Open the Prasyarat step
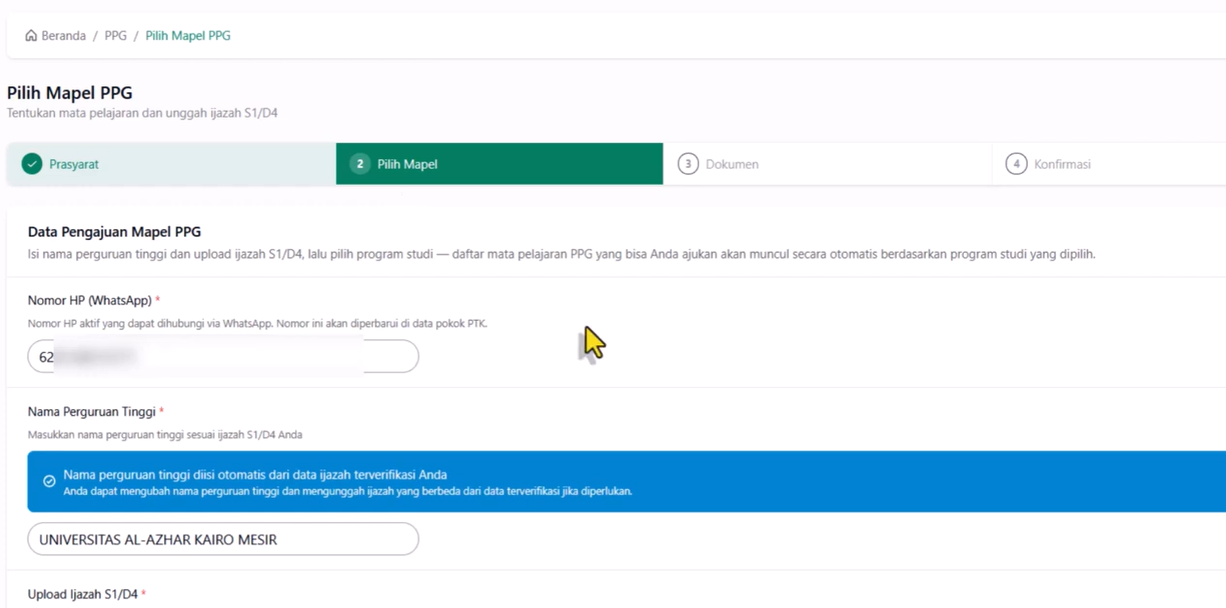The image size is (1226, 608). click(x=171, y=164)
